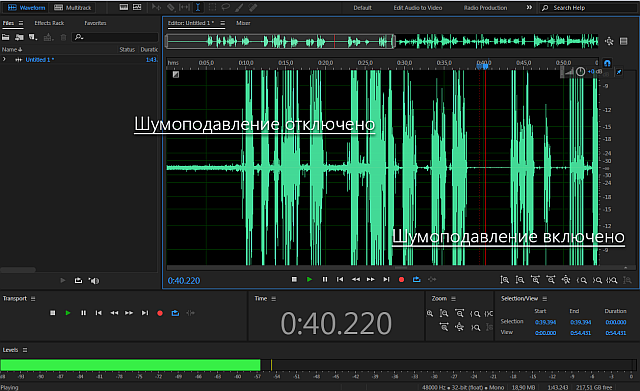Toggle the spectral pitch display
The width and height of the screenshot is (640, 391).
click(137, 7)
